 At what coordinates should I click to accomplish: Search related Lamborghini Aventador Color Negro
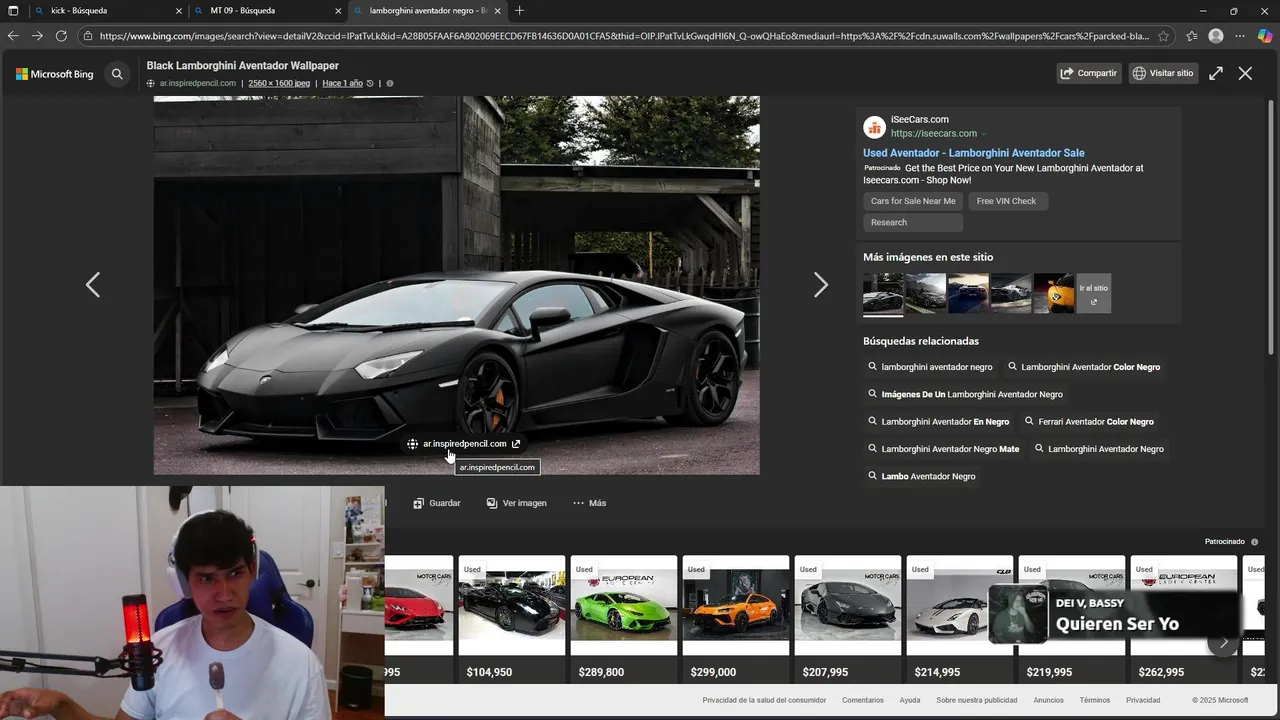click(x=1084, y=367)
